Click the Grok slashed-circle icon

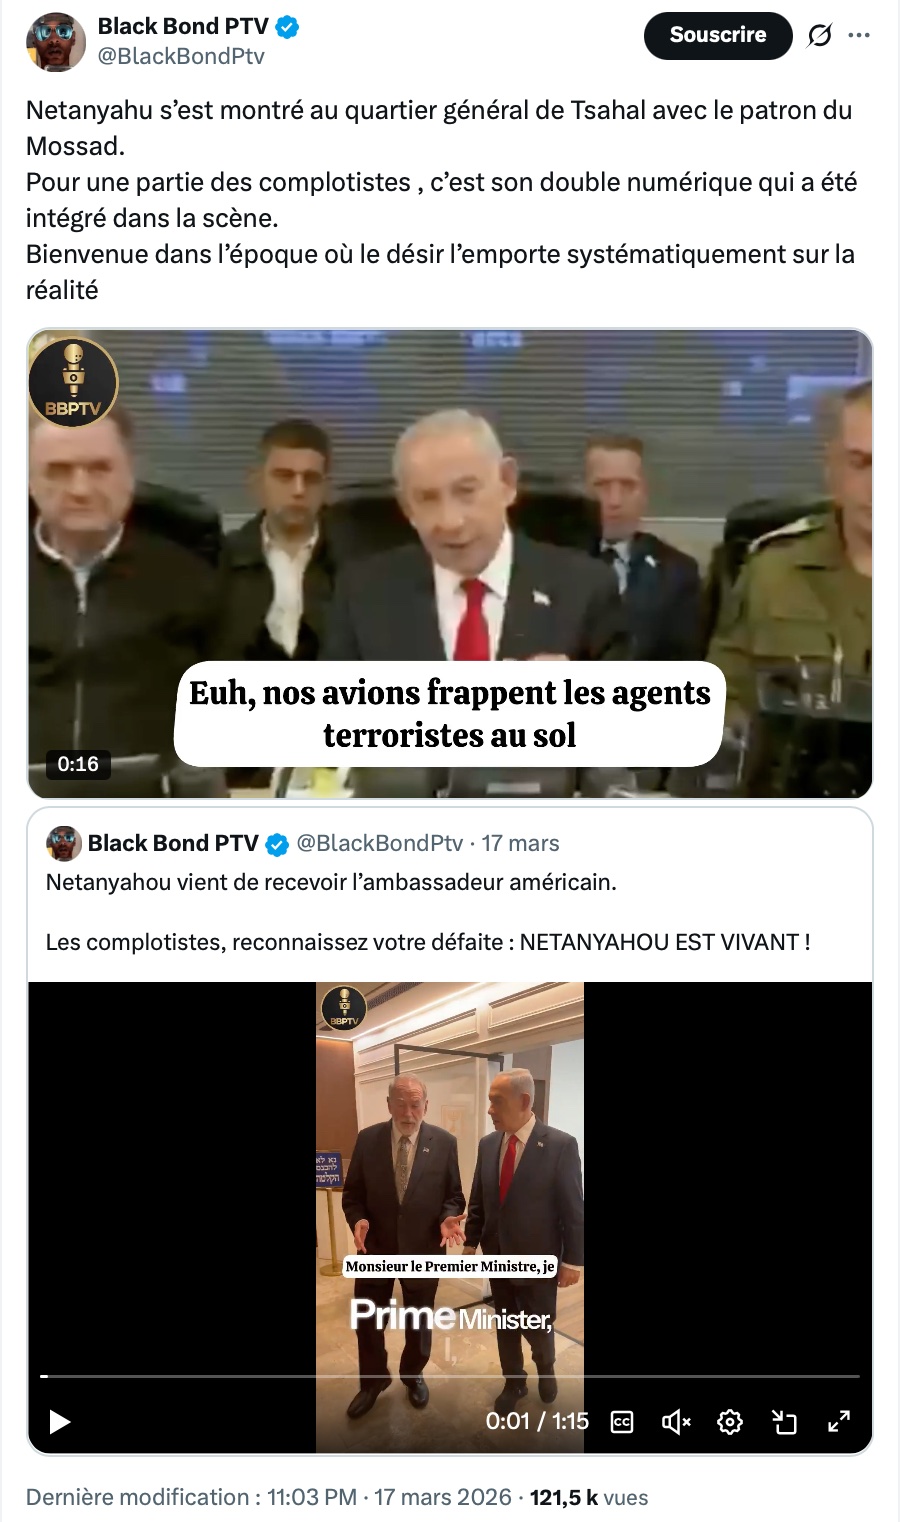click(x=819, y=36)
